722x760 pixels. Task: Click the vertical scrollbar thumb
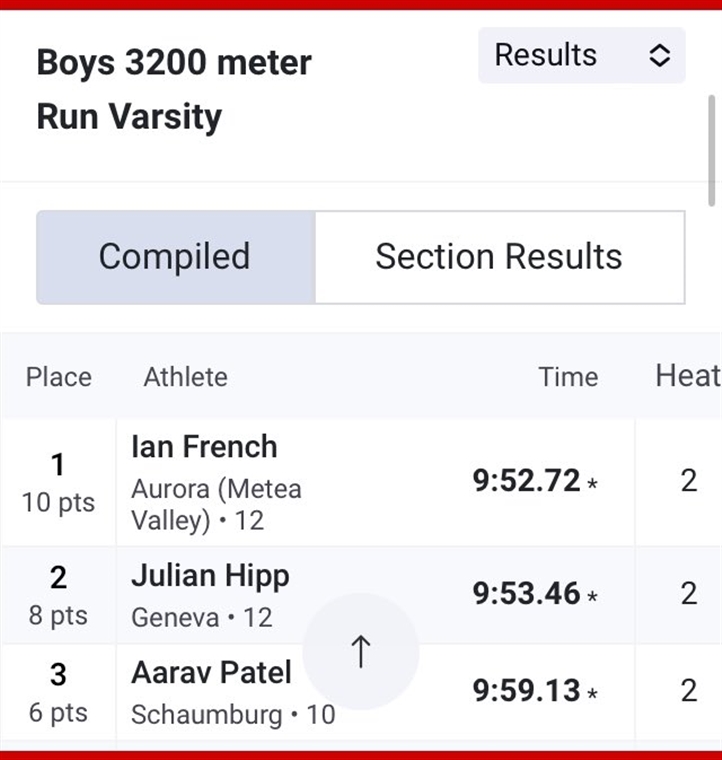(711, 151)
